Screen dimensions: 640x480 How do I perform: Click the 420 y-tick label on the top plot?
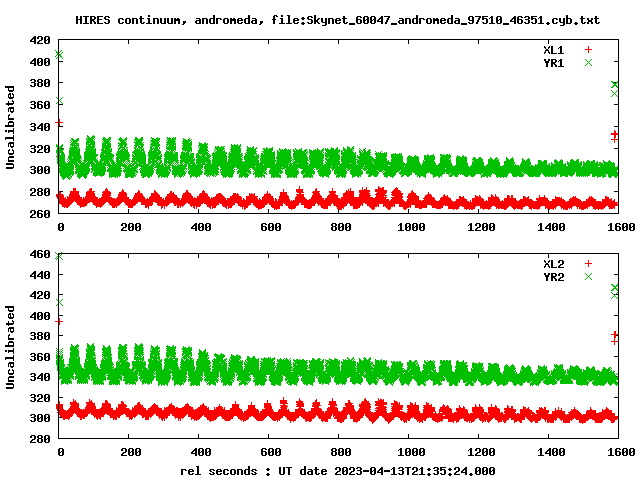(x=40, y=40)
